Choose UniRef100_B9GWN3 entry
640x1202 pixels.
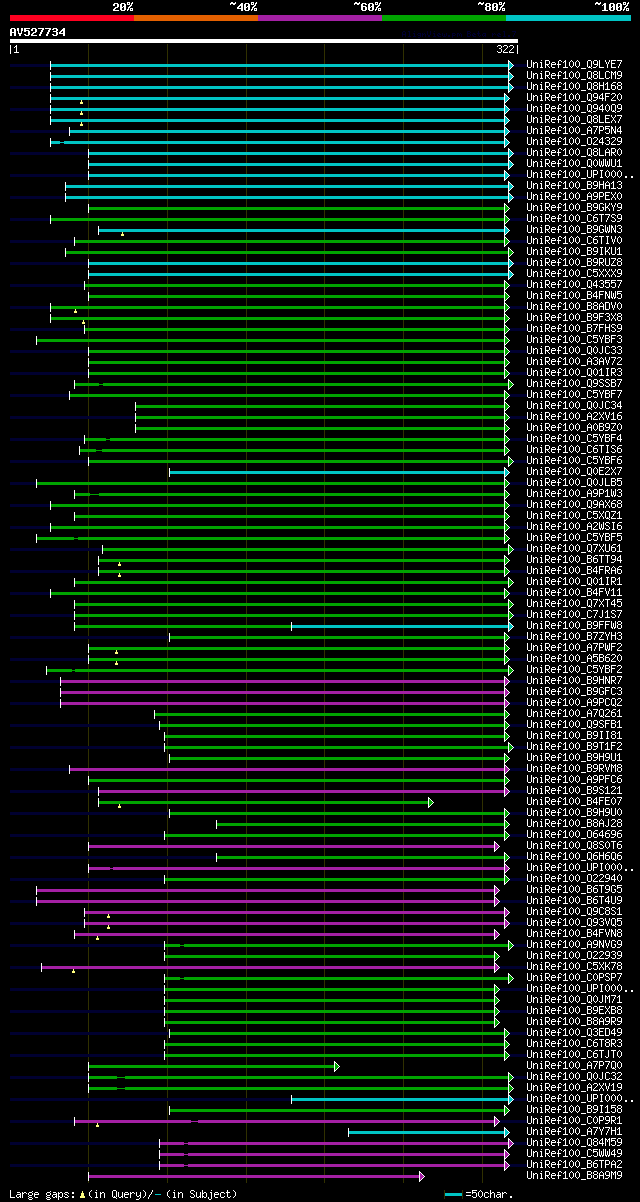click(574, 229)
